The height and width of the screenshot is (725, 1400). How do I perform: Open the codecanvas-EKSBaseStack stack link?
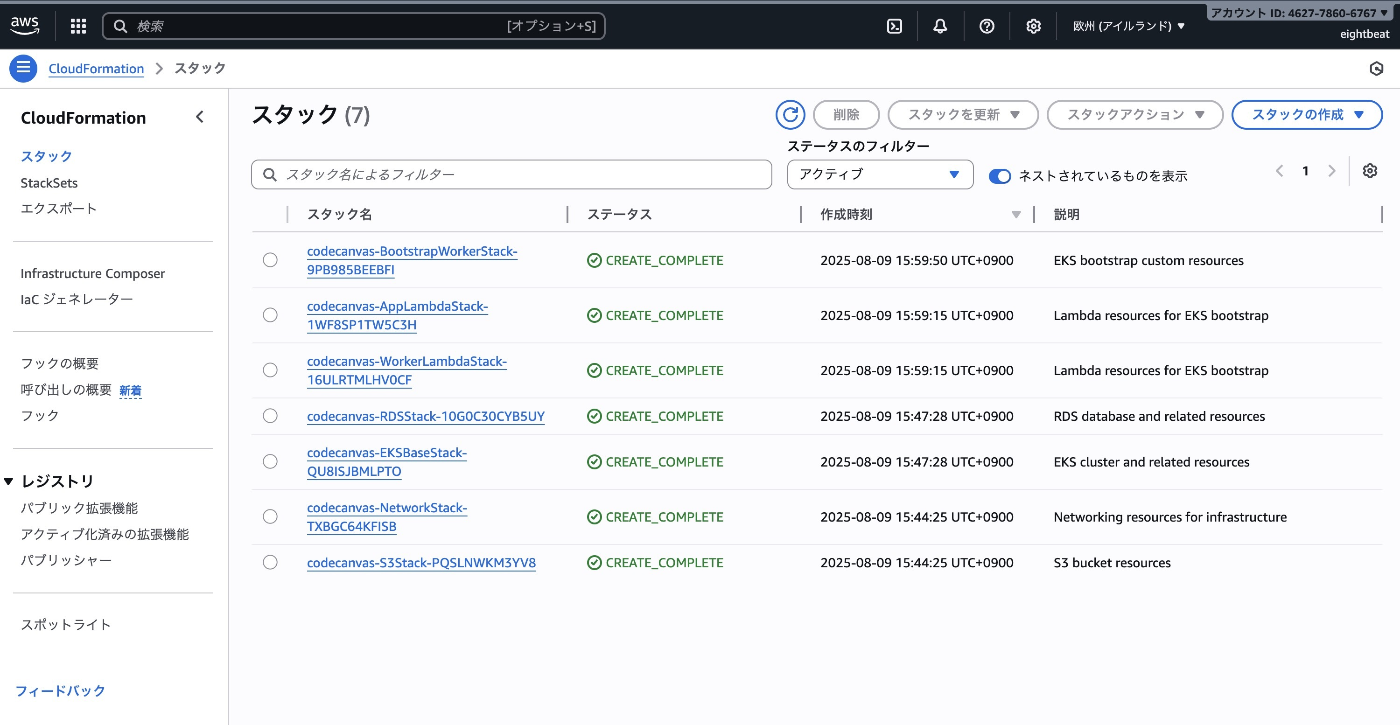(387, 461)
